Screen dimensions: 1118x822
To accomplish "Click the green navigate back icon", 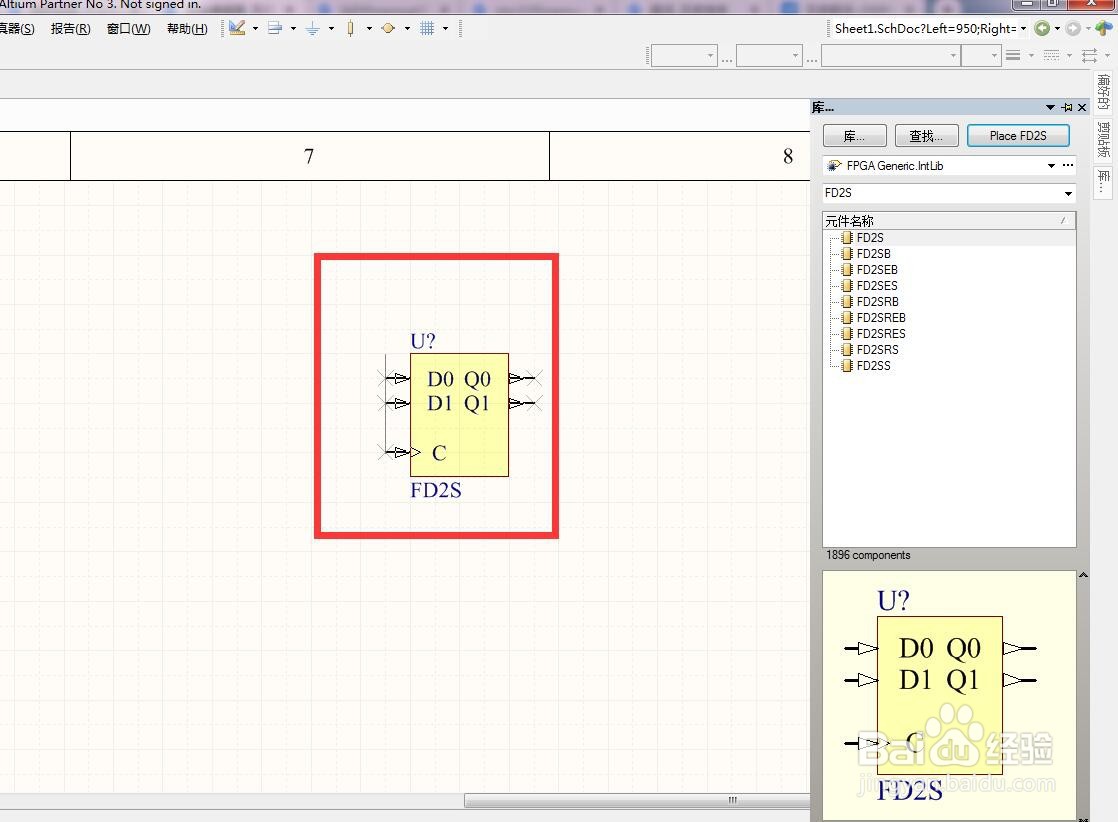I will pos(1042,29).
